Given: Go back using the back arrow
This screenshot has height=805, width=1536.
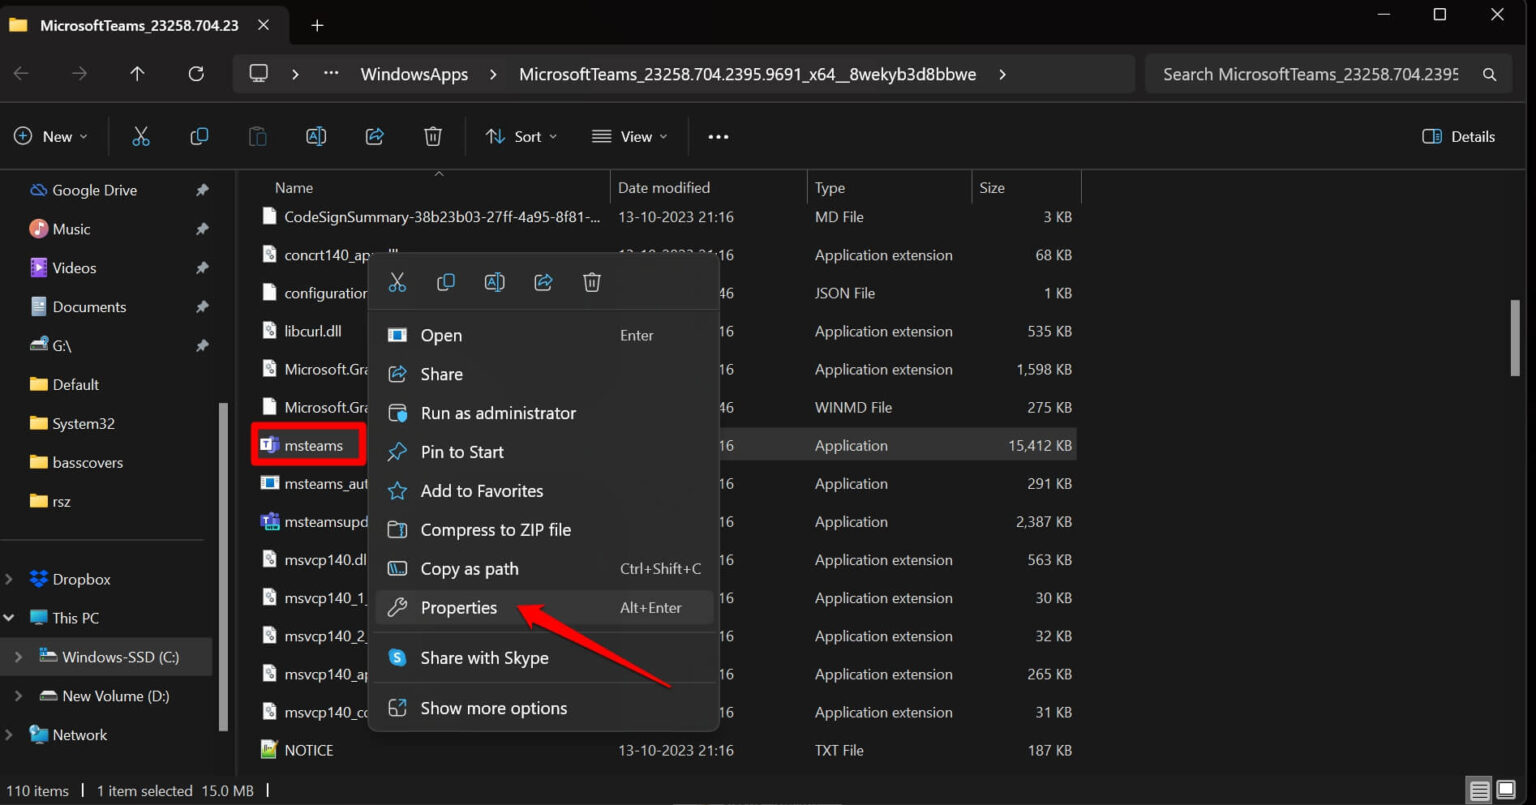Looking at the screenshot, I should 20,73.
